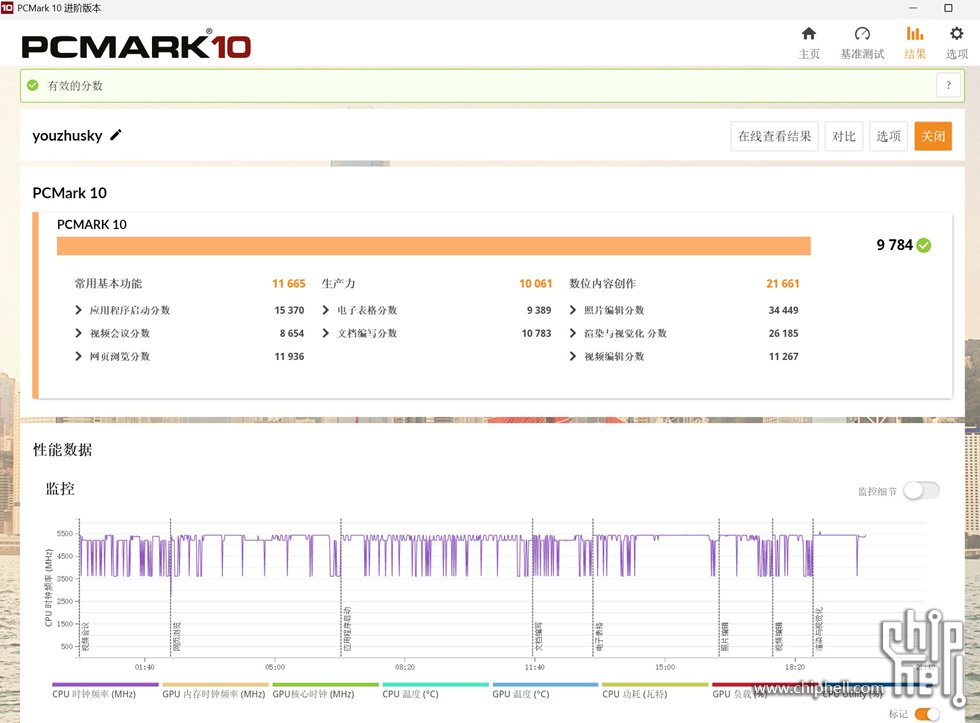This screenshot has width=980, height=723.
Task: Minimize the PCMark 10 window
Action: tap(913, 8)
